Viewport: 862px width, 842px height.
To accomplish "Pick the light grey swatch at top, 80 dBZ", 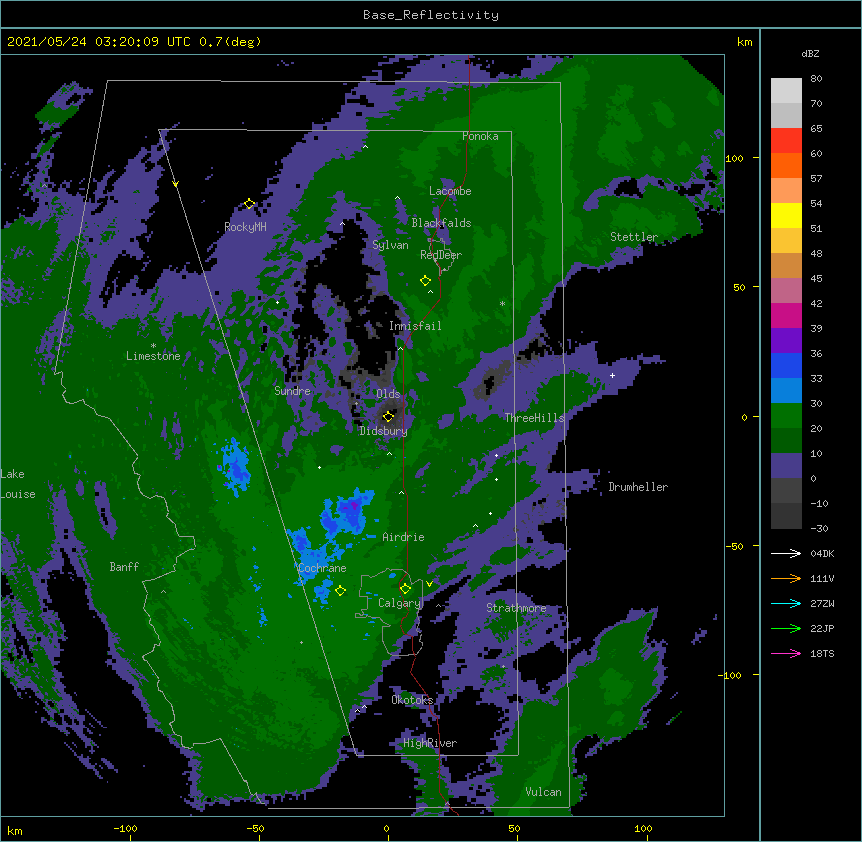I will (786, 91).
